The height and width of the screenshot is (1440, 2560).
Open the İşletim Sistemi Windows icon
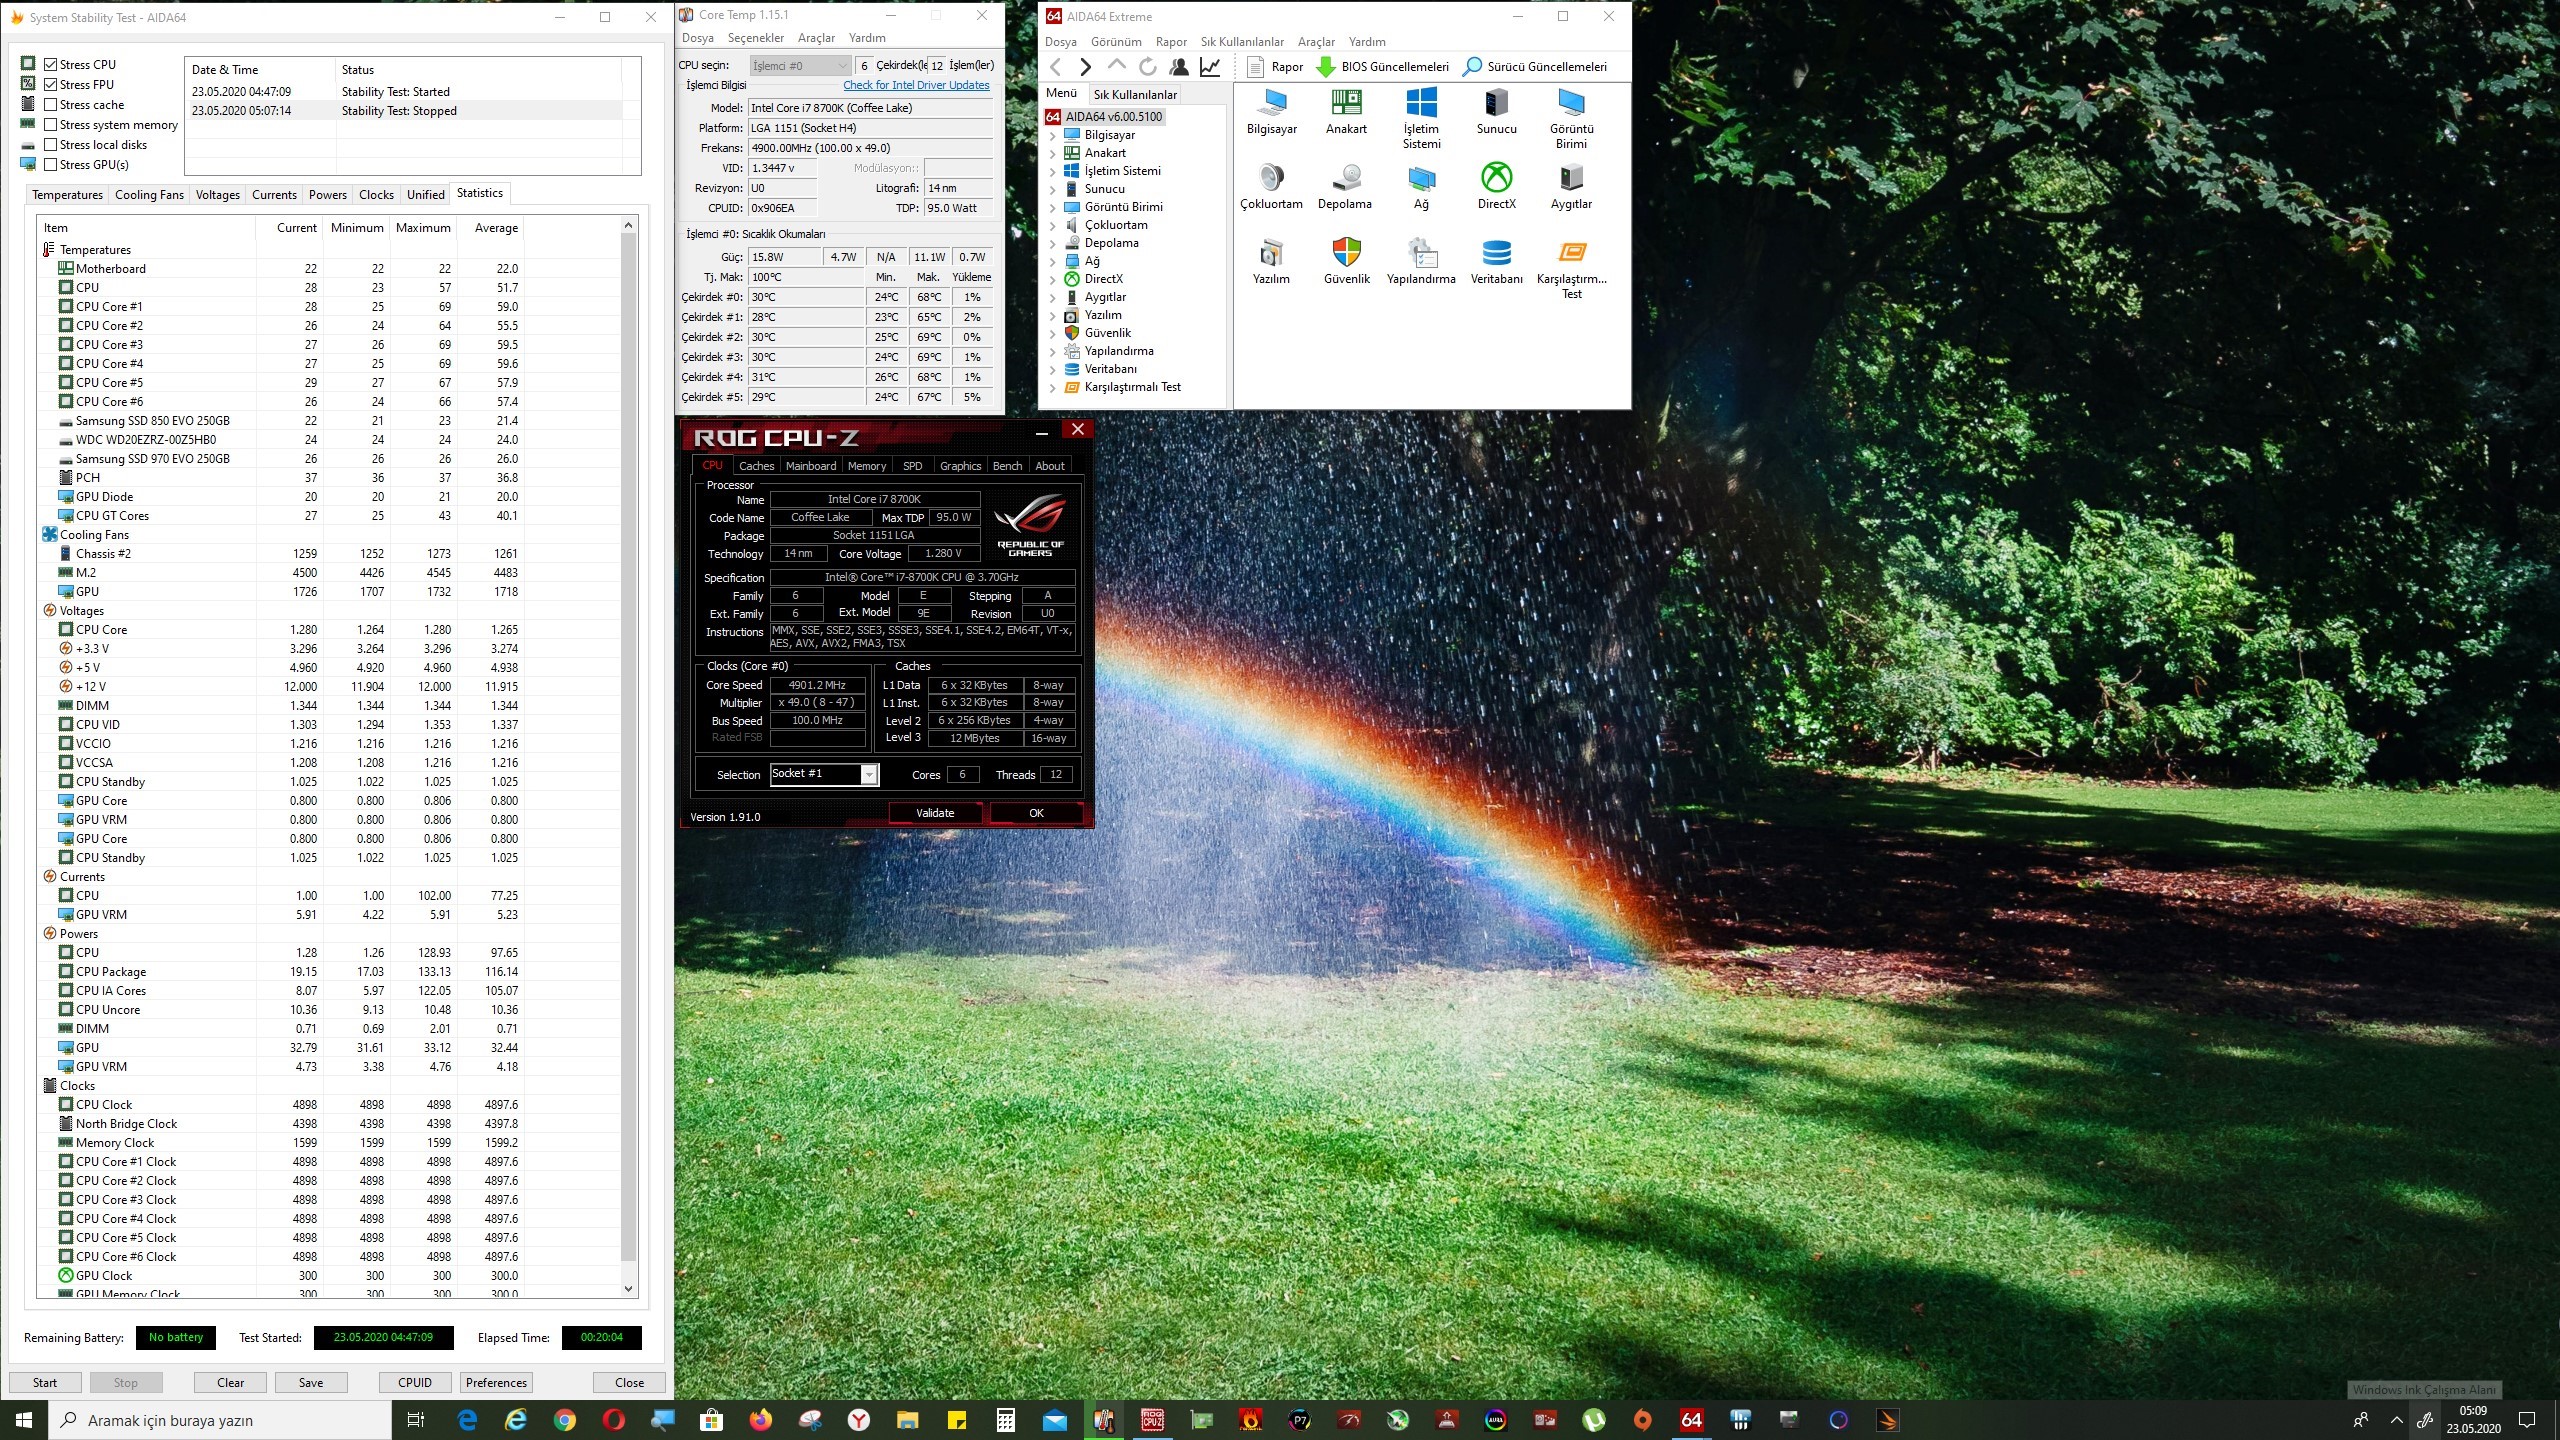point(1421,118)
